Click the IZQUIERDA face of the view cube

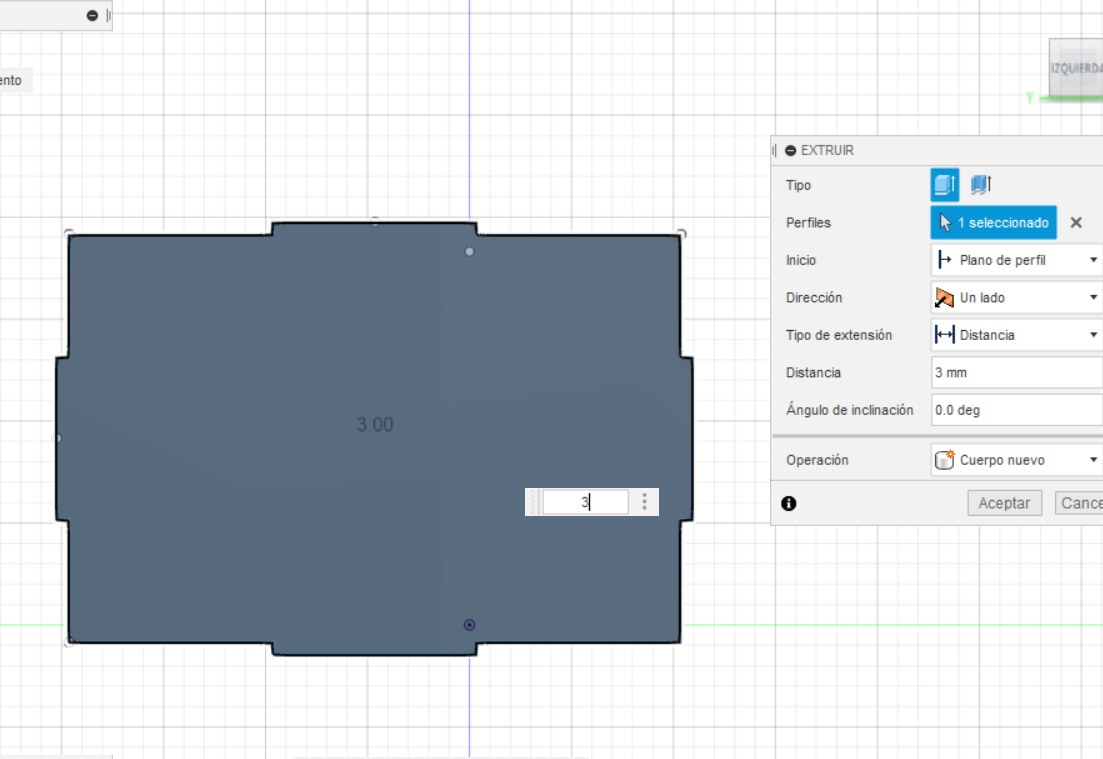[1076, 68]
